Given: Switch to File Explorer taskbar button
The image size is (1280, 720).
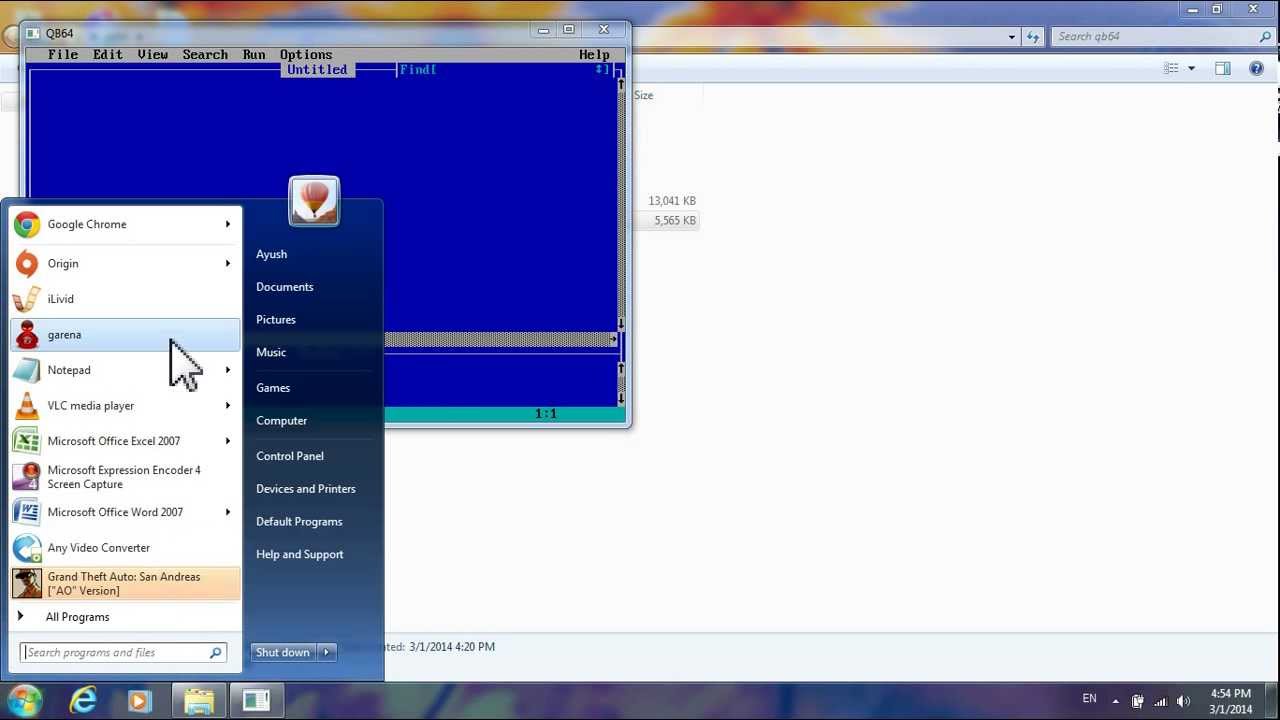Looking at the screenshot, I should point(199,700).
